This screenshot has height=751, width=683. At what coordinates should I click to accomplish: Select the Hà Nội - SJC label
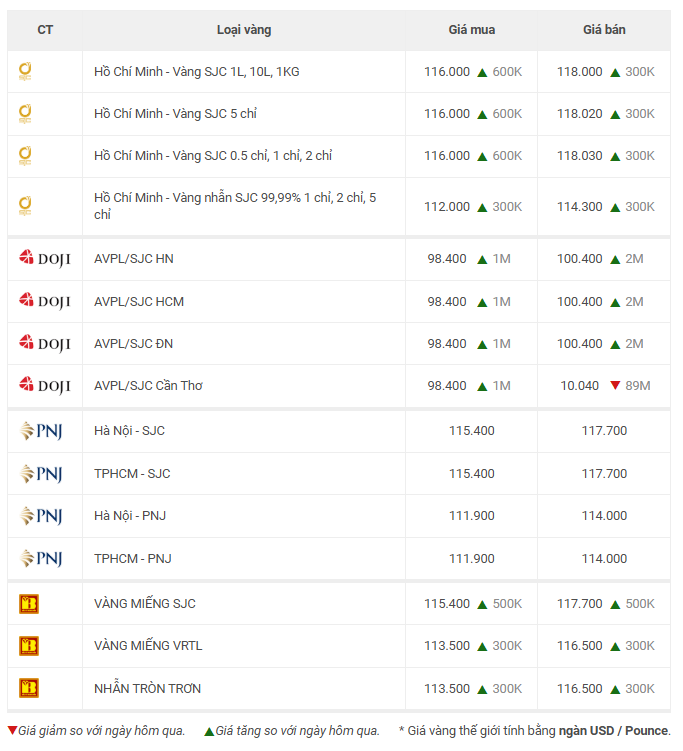point(129,431)
